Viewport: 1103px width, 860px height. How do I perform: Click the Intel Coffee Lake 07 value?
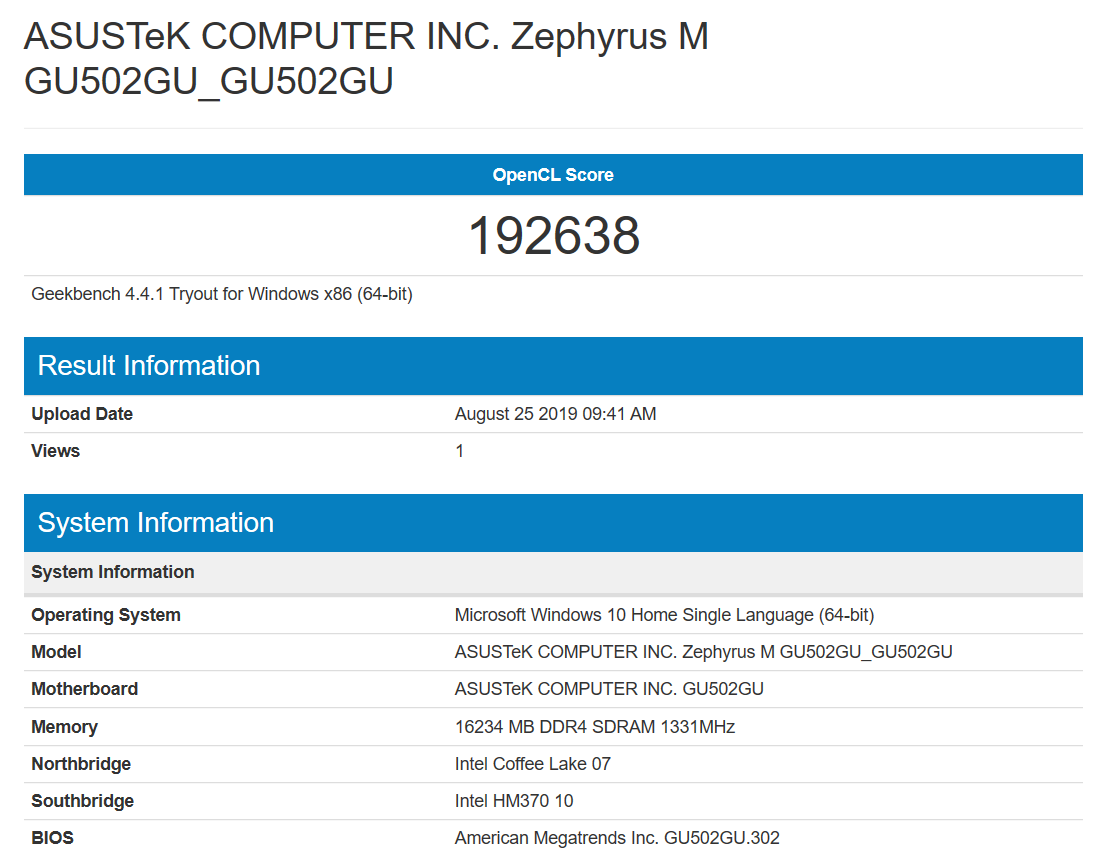(533, 764)
